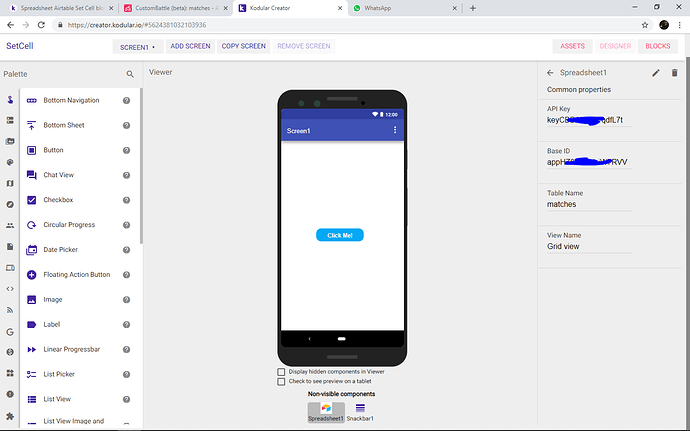The image size is (690, 431).
Task: Click the ADD SCREEN button
Action: 190,46
